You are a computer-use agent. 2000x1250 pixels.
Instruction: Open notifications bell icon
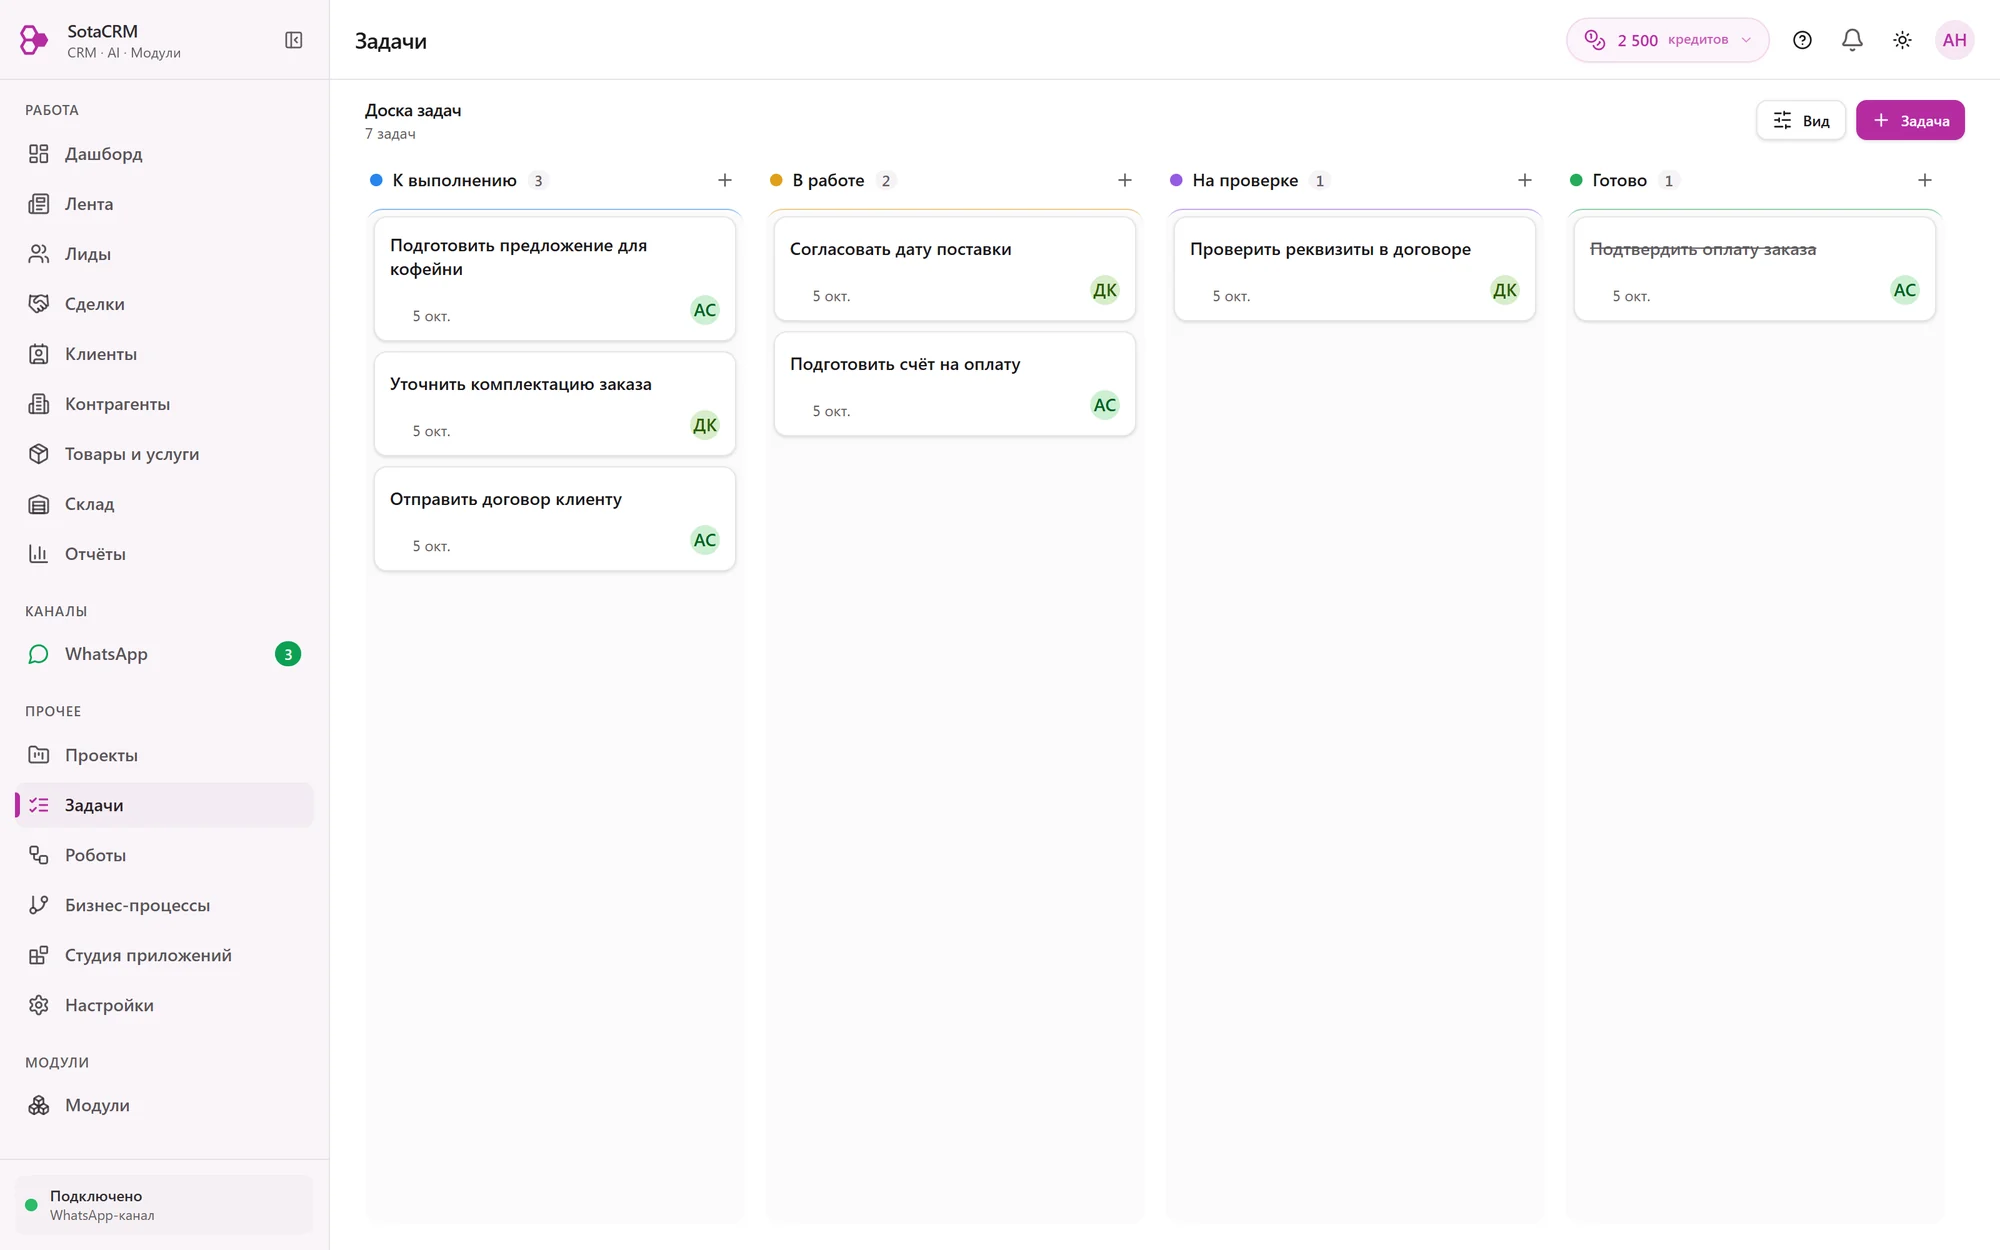click(x=1852, y=40)
